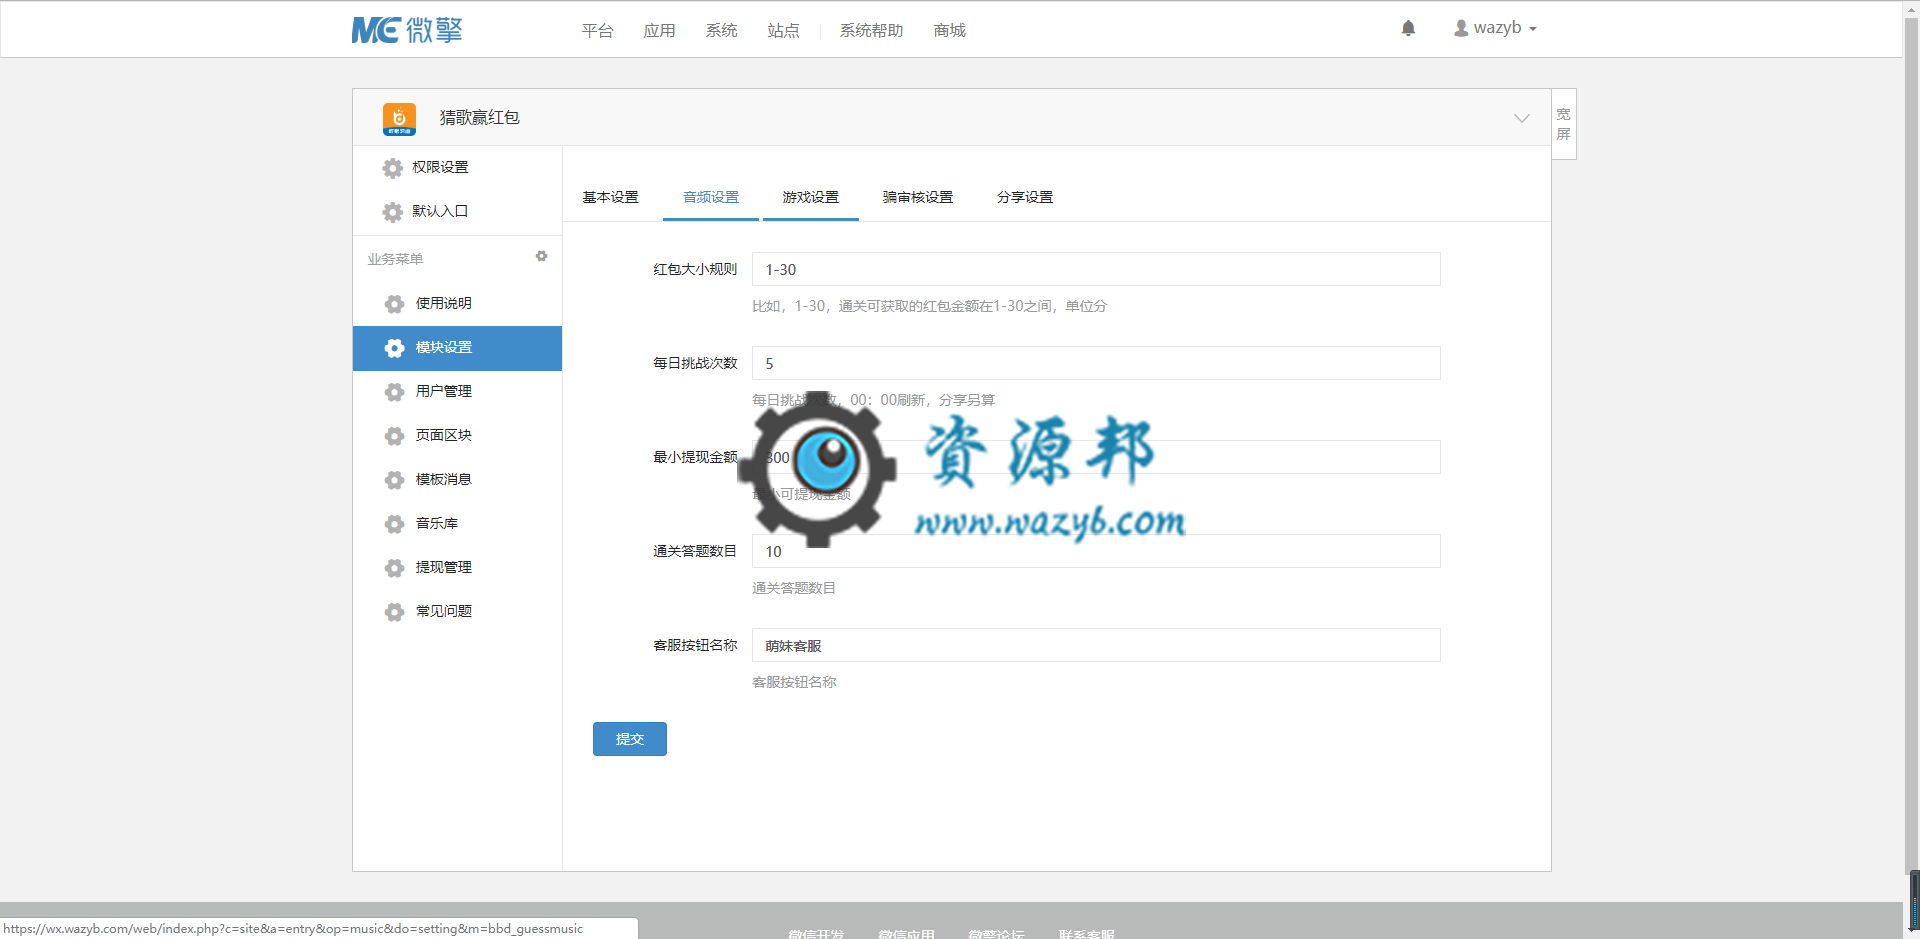Click the gear icon beside 使用说明
This screenshot has width=1920, height=939.
tap(395, 304)
